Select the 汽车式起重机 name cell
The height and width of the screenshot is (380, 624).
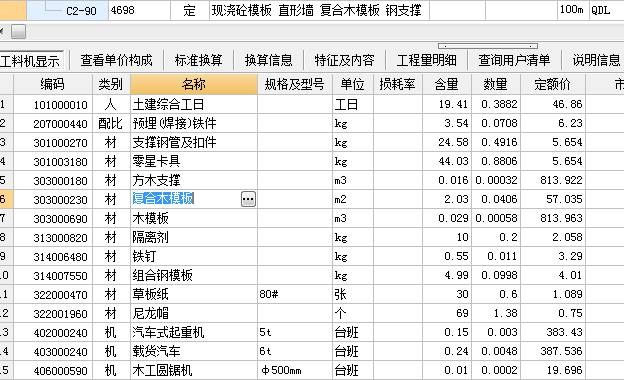(x=194, y=332)
